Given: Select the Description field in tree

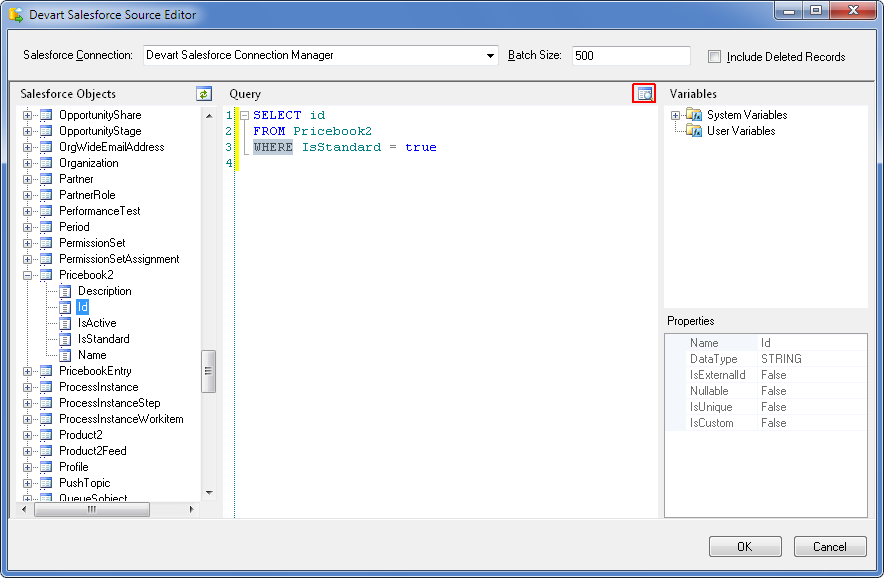Looking at the screenshot, I should tap(104, 291).
